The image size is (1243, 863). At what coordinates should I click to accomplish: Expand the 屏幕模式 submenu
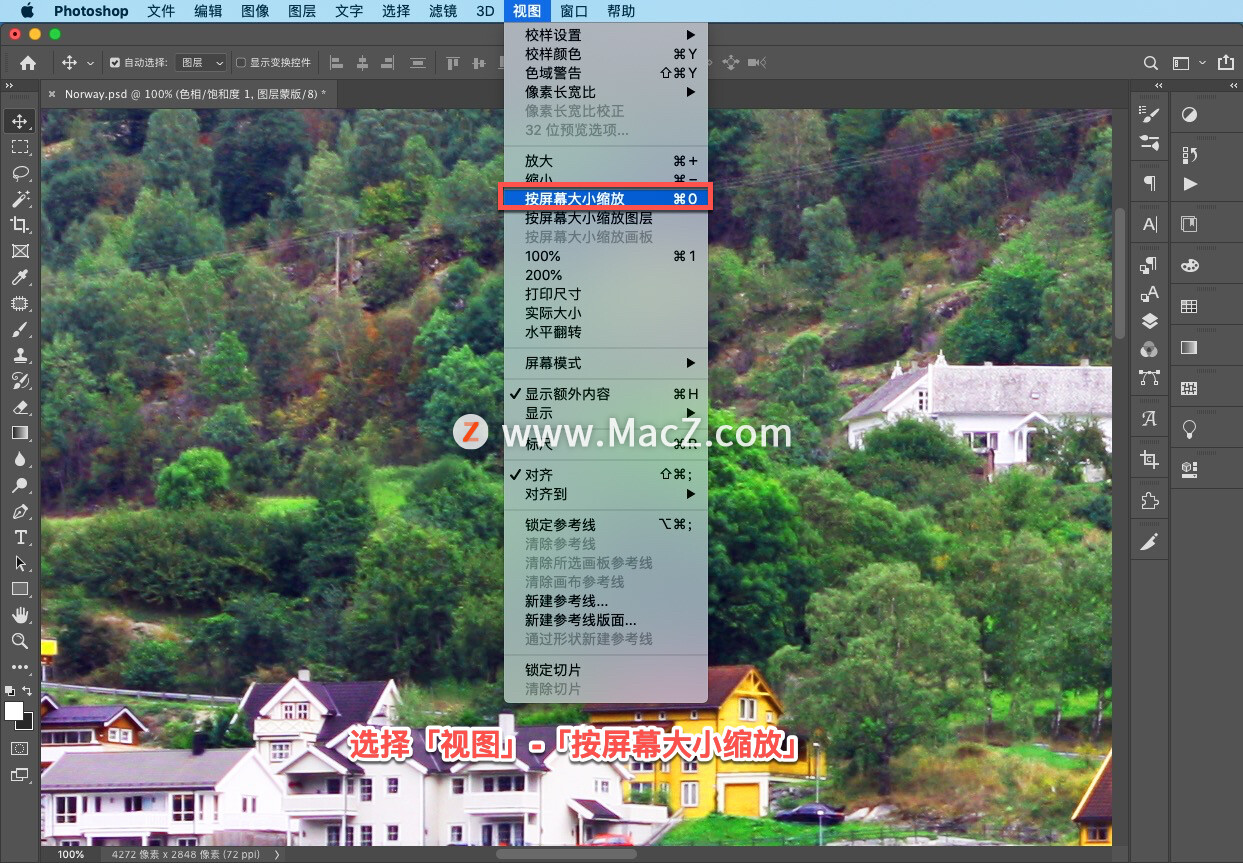pos(606,363)
